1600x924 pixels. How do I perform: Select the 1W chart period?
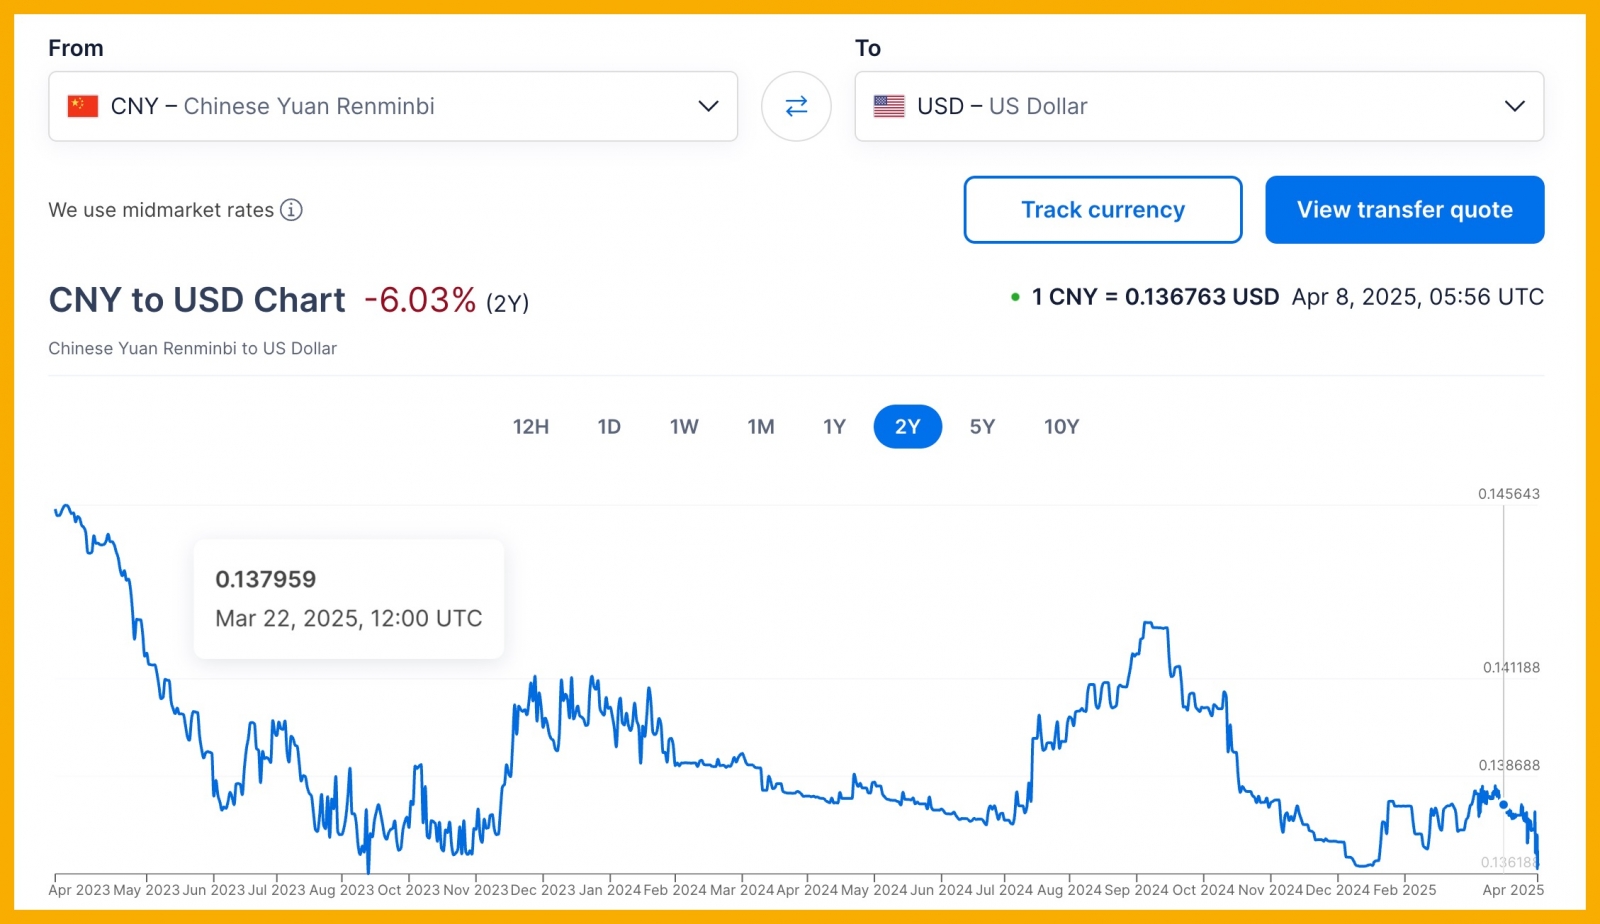(684, 427)
